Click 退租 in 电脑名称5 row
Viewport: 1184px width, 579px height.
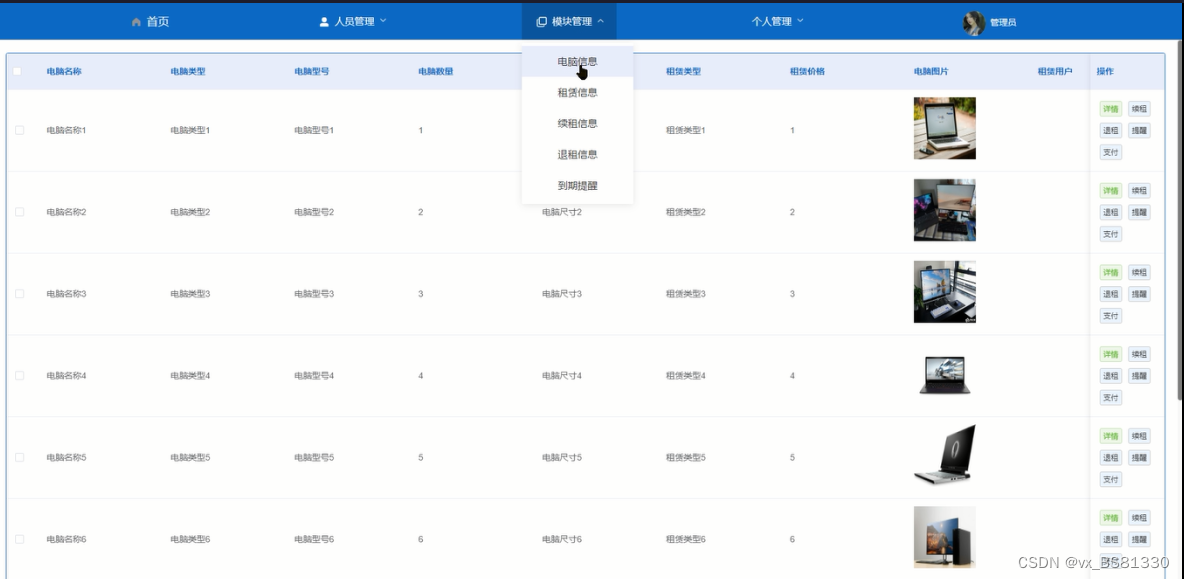click(x=1111, y=457)
